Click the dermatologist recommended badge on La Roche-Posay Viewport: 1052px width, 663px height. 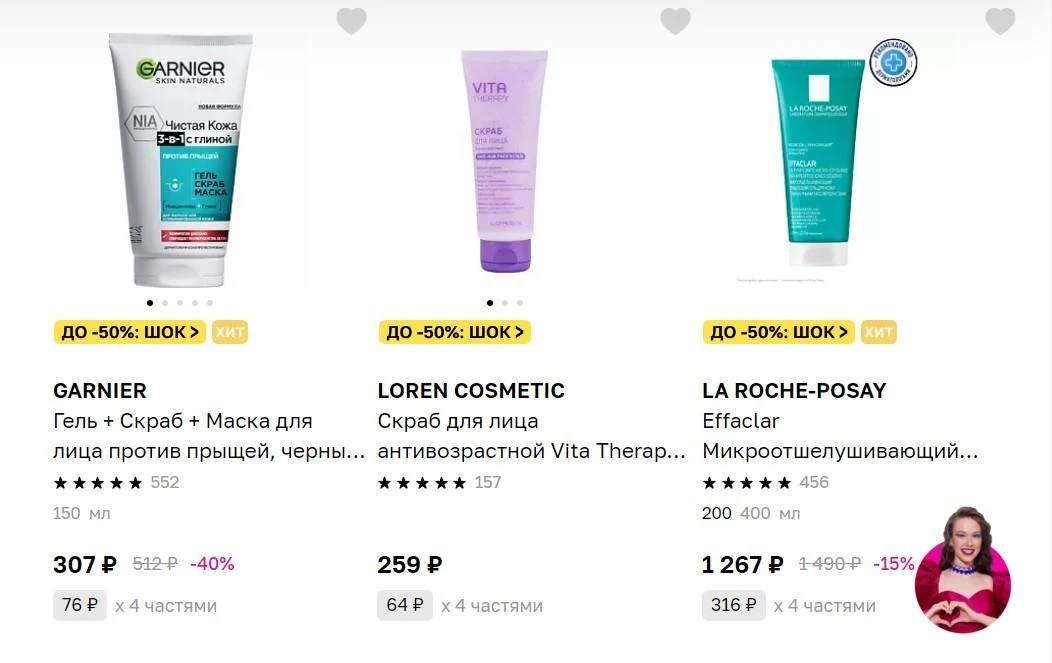pos(893,62)
